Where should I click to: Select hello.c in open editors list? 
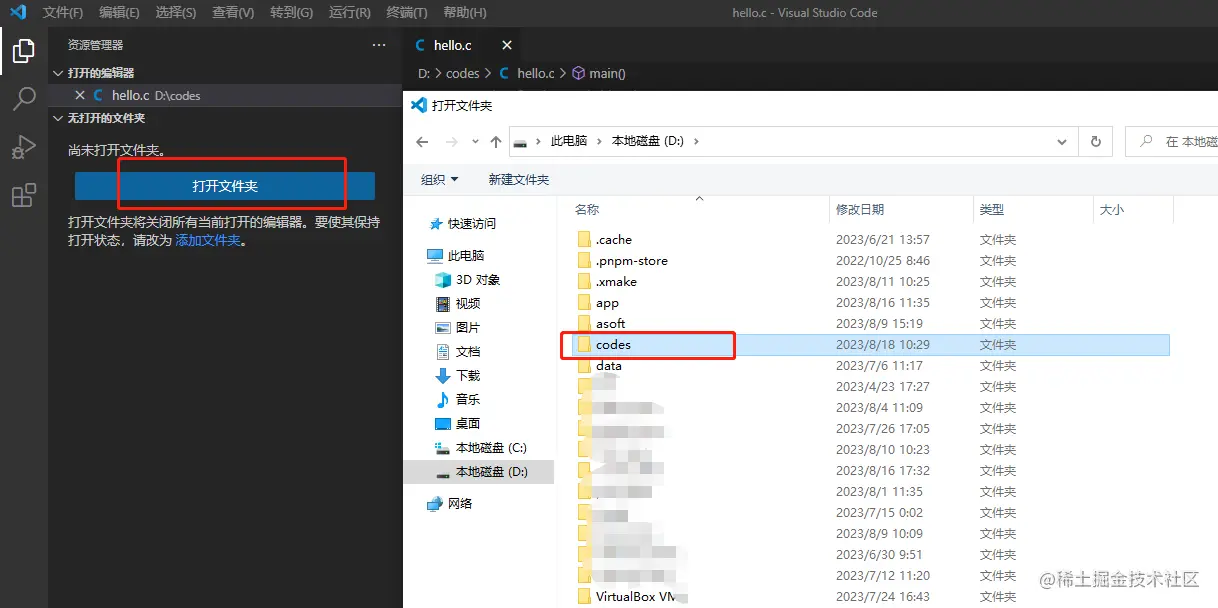pyautogui.click(x=225, y=95)
